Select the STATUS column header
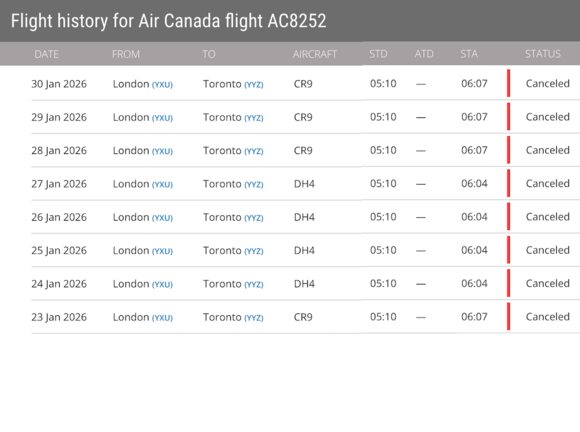Viewport: 580px width, 432px height. (543, 54)
